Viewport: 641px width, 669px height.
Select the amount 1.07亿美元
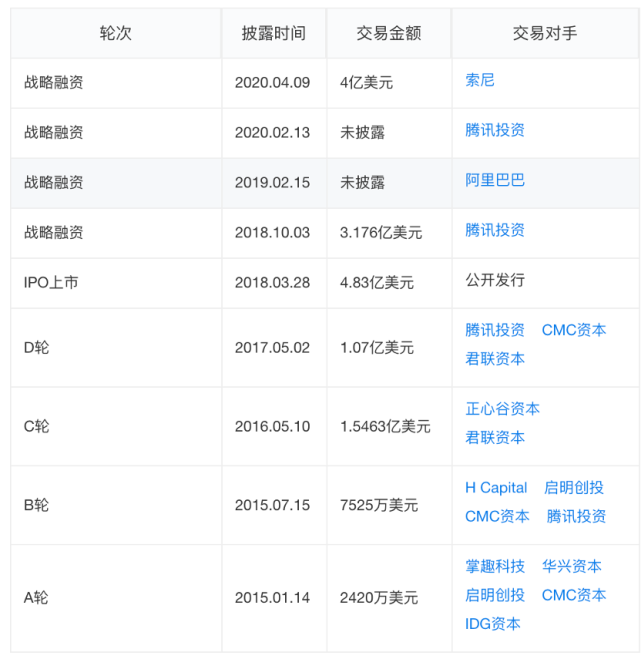[376, 347]
